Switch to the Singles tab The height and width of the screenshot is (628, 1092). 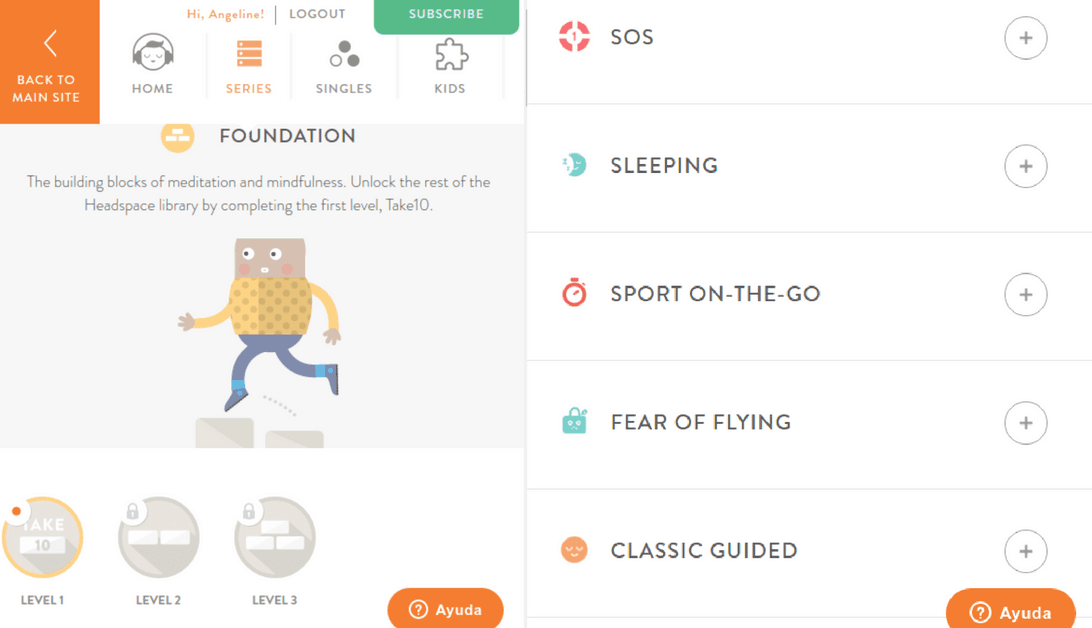pyautogui.click(x=344, y=65)
